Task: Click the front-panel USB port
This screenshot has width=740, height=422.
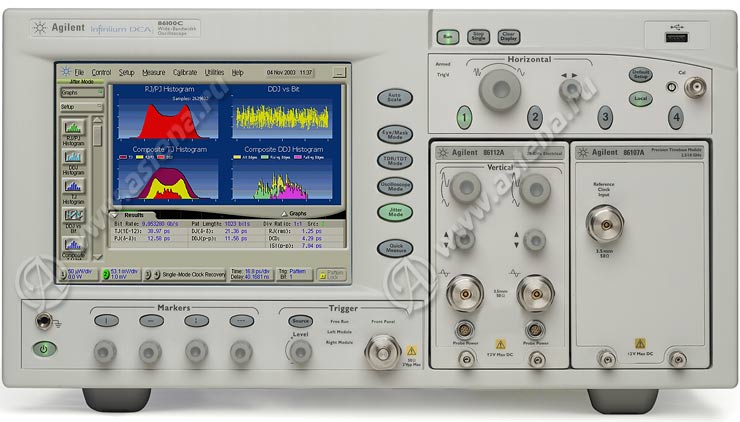Action: (x=676, y=38)
